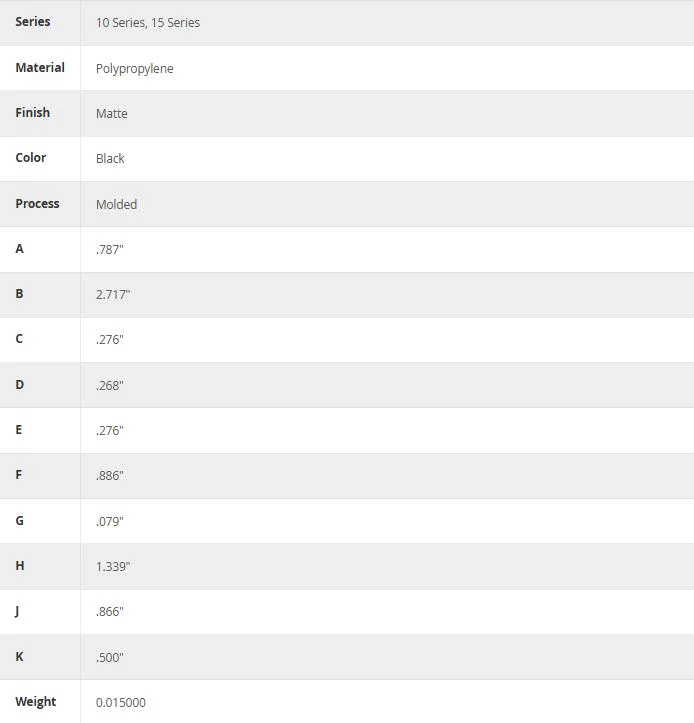
Task: Click dimension K value .500"
Action: point(110,658)
